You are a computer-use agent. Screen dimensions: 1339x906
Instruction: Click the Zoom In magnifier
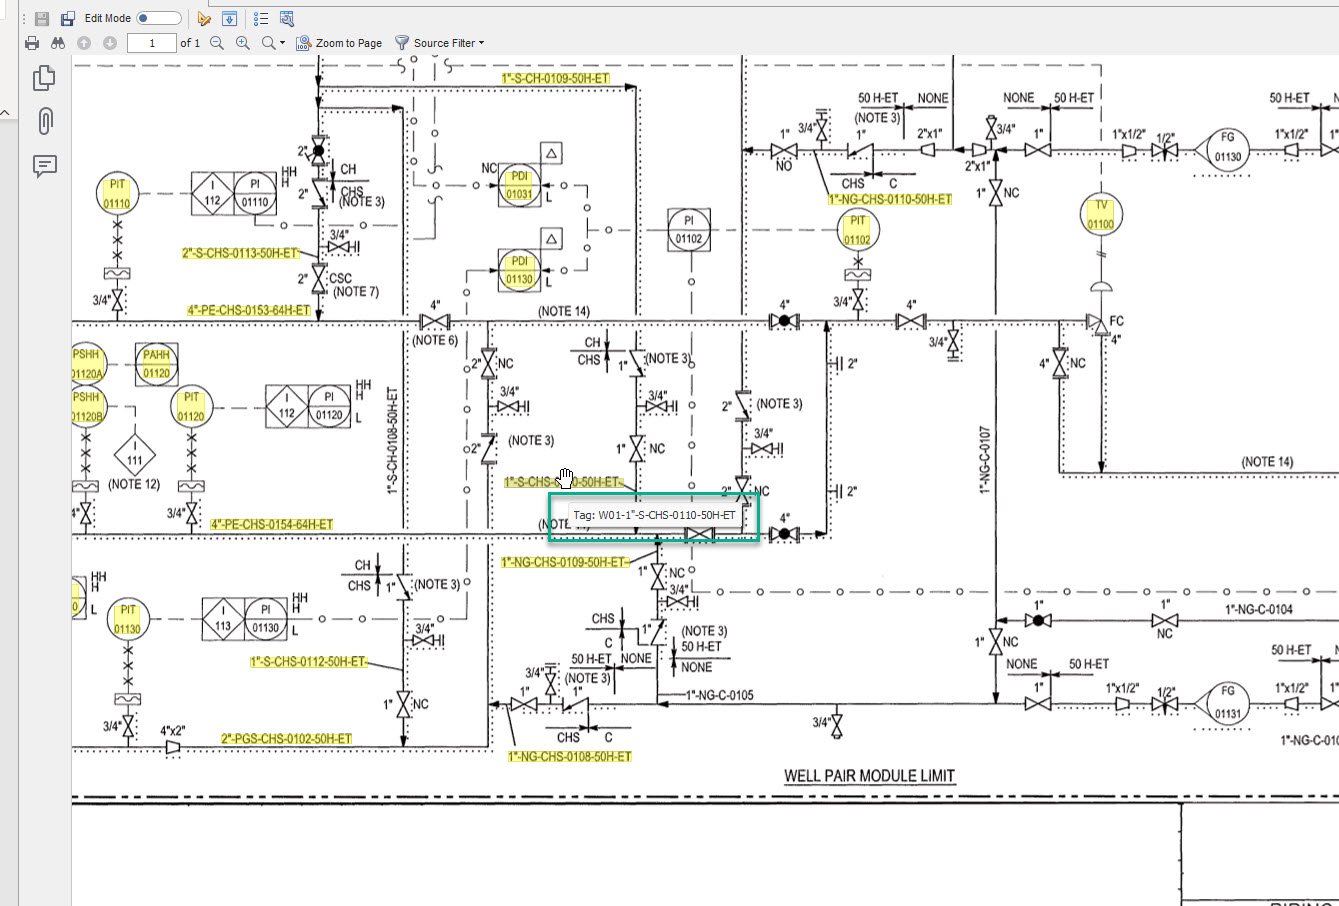click(243, 43)
